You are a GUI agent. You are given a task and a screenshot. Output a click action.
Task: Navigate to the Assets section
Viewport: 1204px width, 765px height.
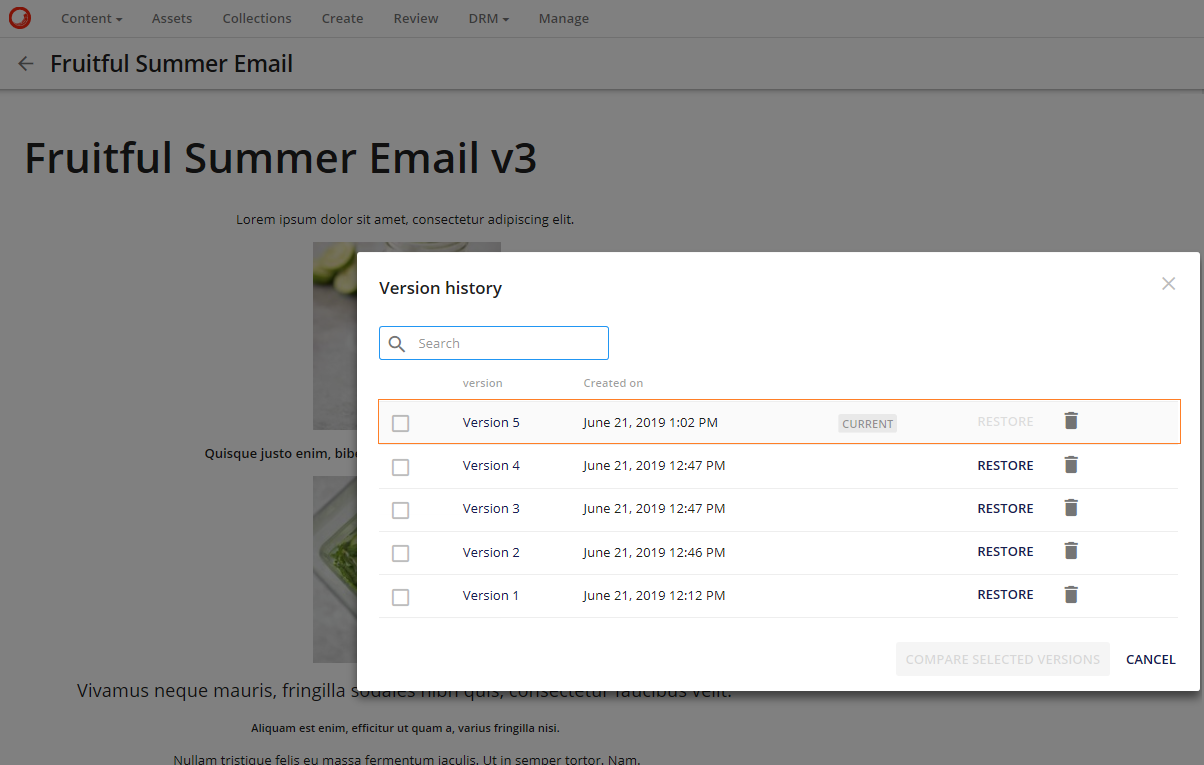tap(171, 18)
